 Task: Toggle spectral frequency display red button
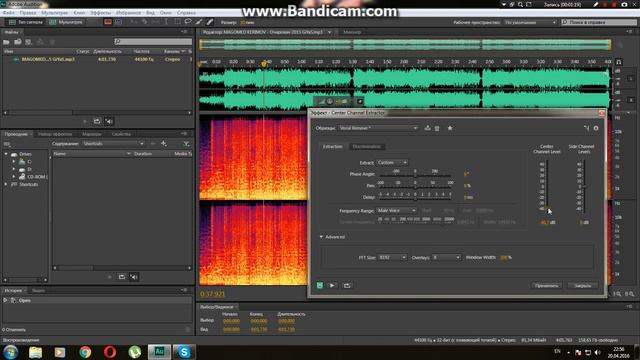pos(108,22)
